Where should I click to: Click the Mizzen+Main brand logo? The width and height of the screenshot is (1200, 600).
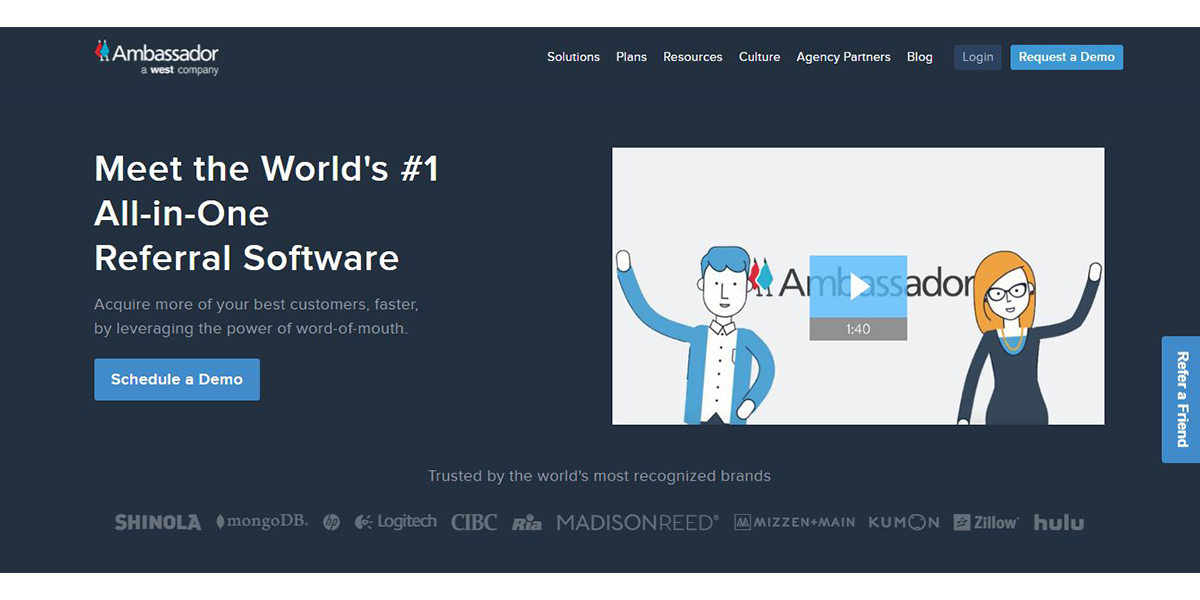795,522
